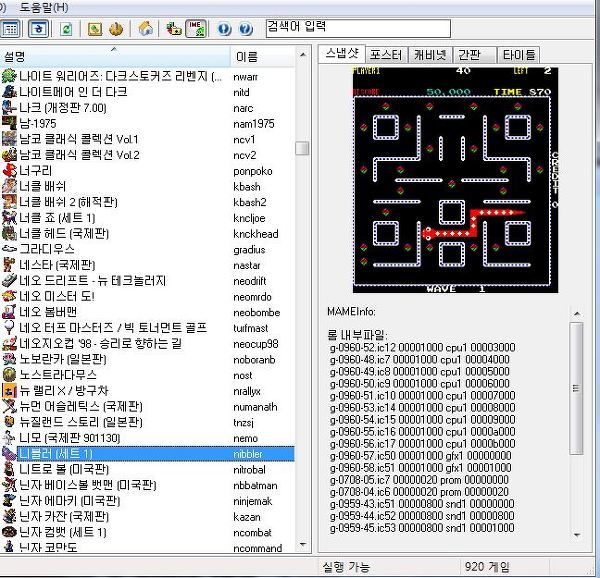
Task: Click the blue help question mark icon
Action: (246, 29)
